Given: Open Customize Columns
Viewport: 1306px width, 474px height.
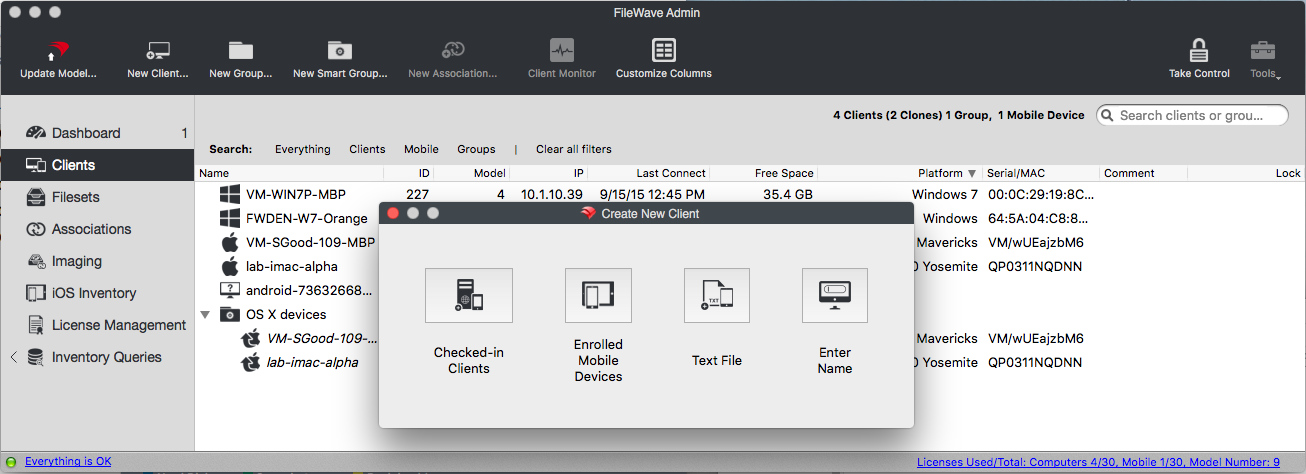Looking at the screenshot, I should click(663, 50).
